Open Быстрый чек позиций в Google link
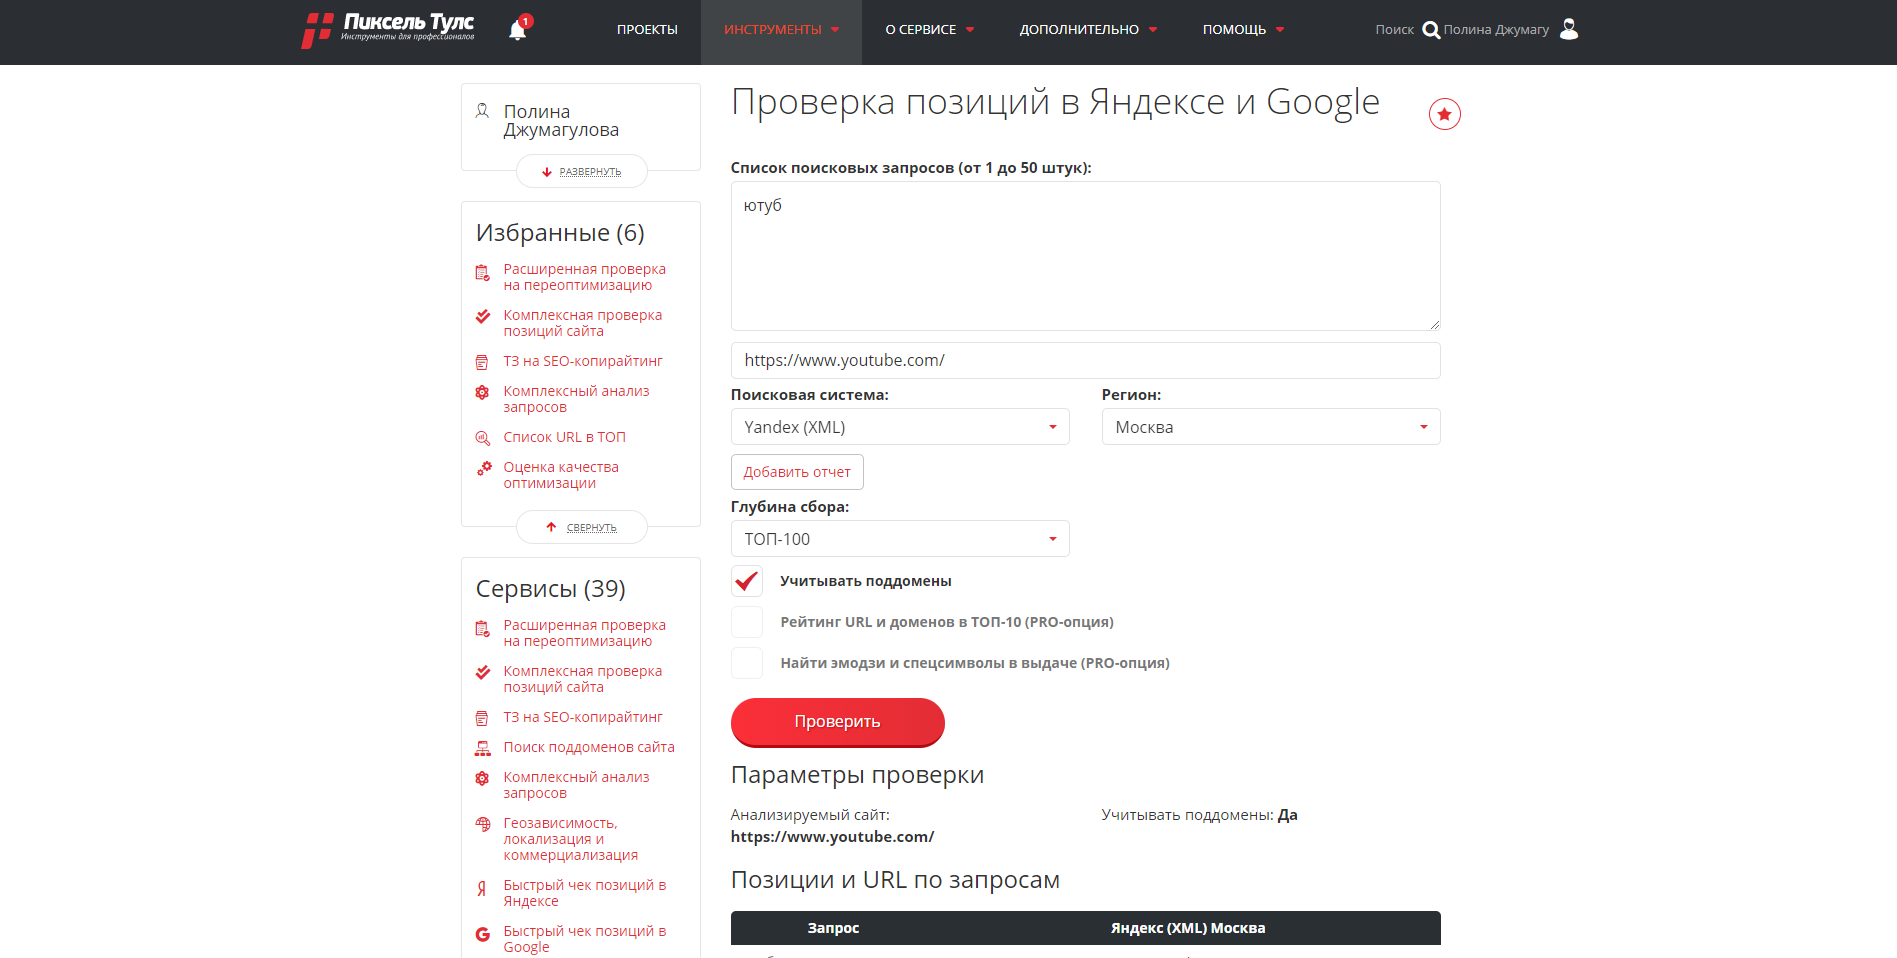Screen dimensions: 1897x958 [585, 939]
